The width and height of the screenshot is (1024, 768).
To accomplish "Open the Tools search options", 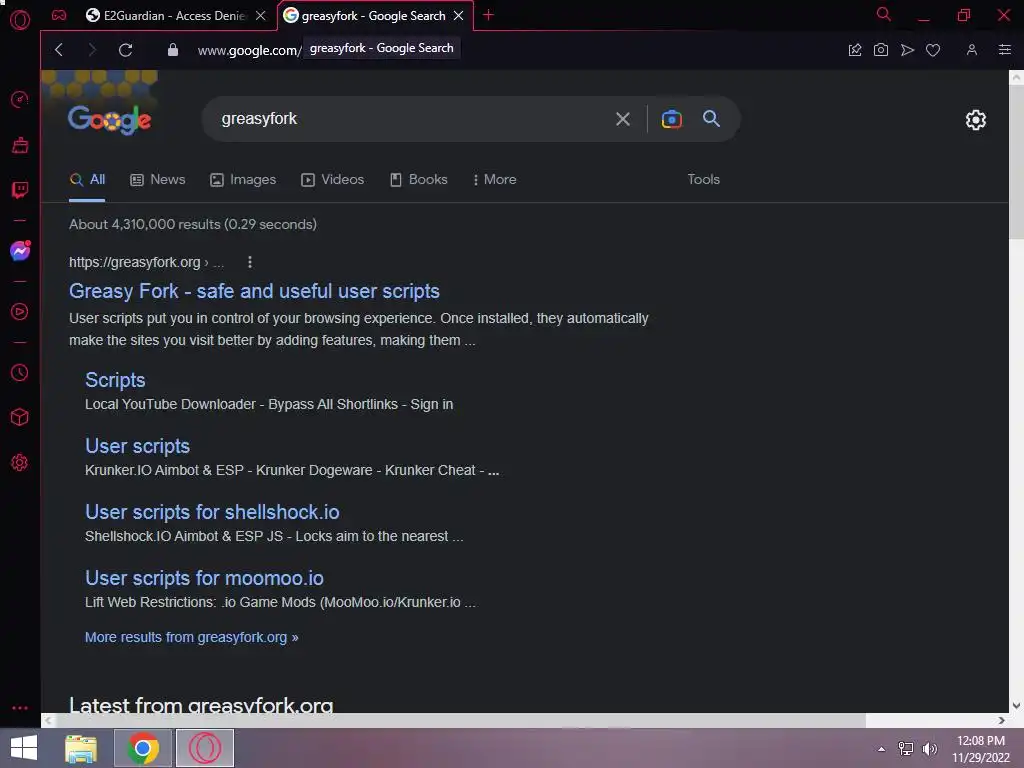I will coord(703,179).
